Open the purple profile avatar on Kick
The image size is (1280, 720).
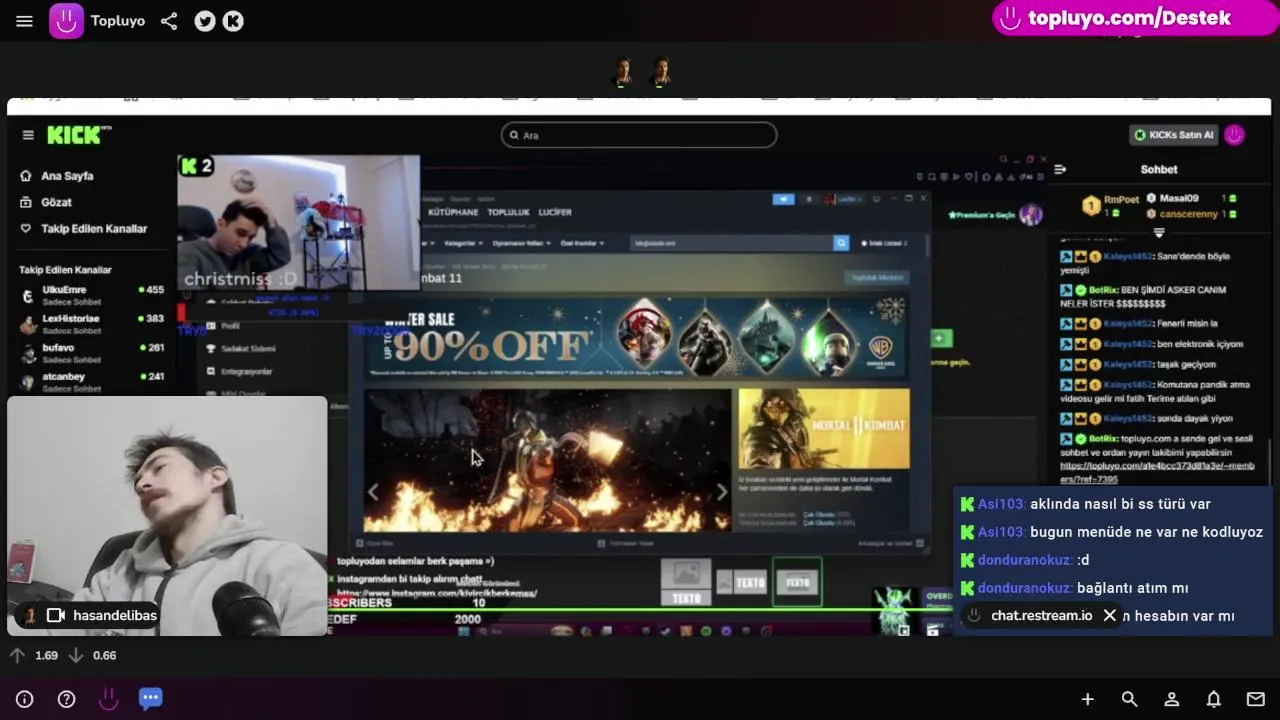tap(1235, 135)
